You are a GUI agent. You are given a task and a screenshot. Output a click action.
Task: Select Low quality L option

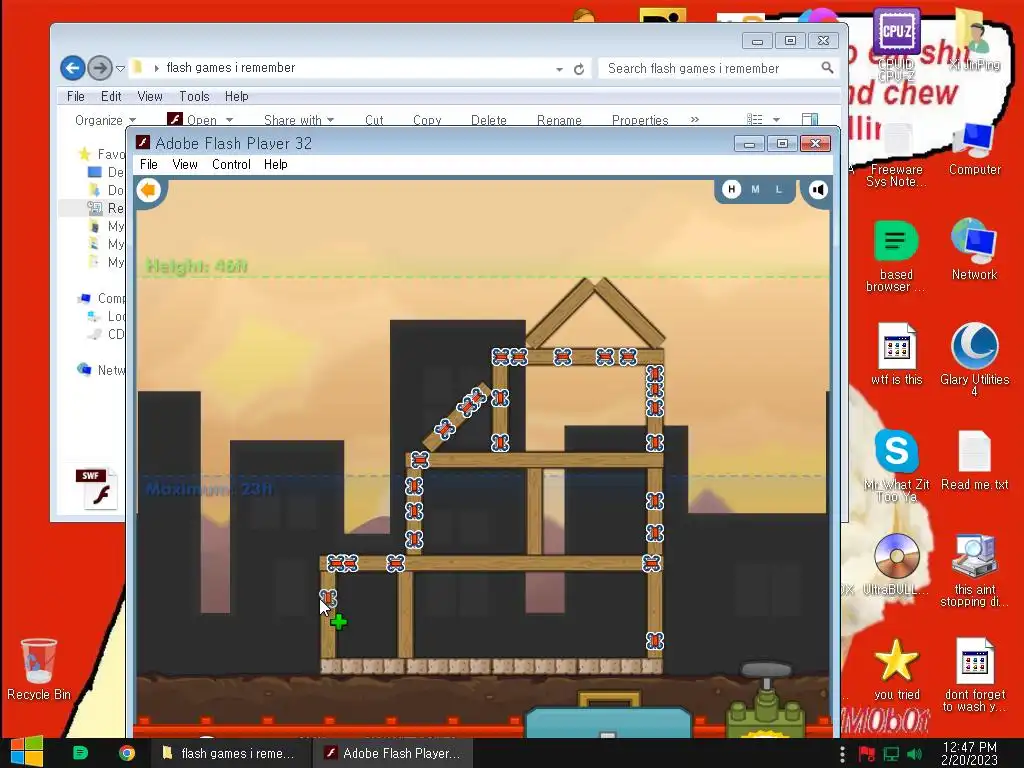(x=778, y=189)
